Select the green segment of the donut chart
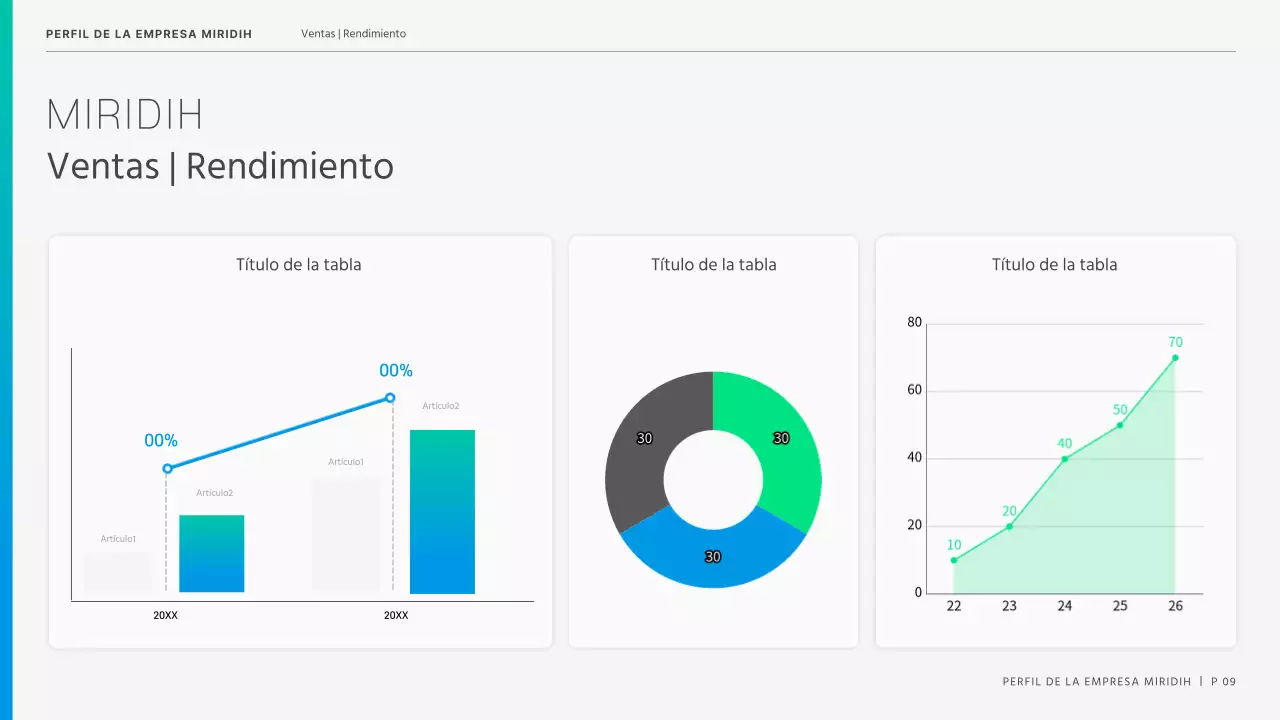The height and width of the screenshot is (720, 1280). point(780,440)
